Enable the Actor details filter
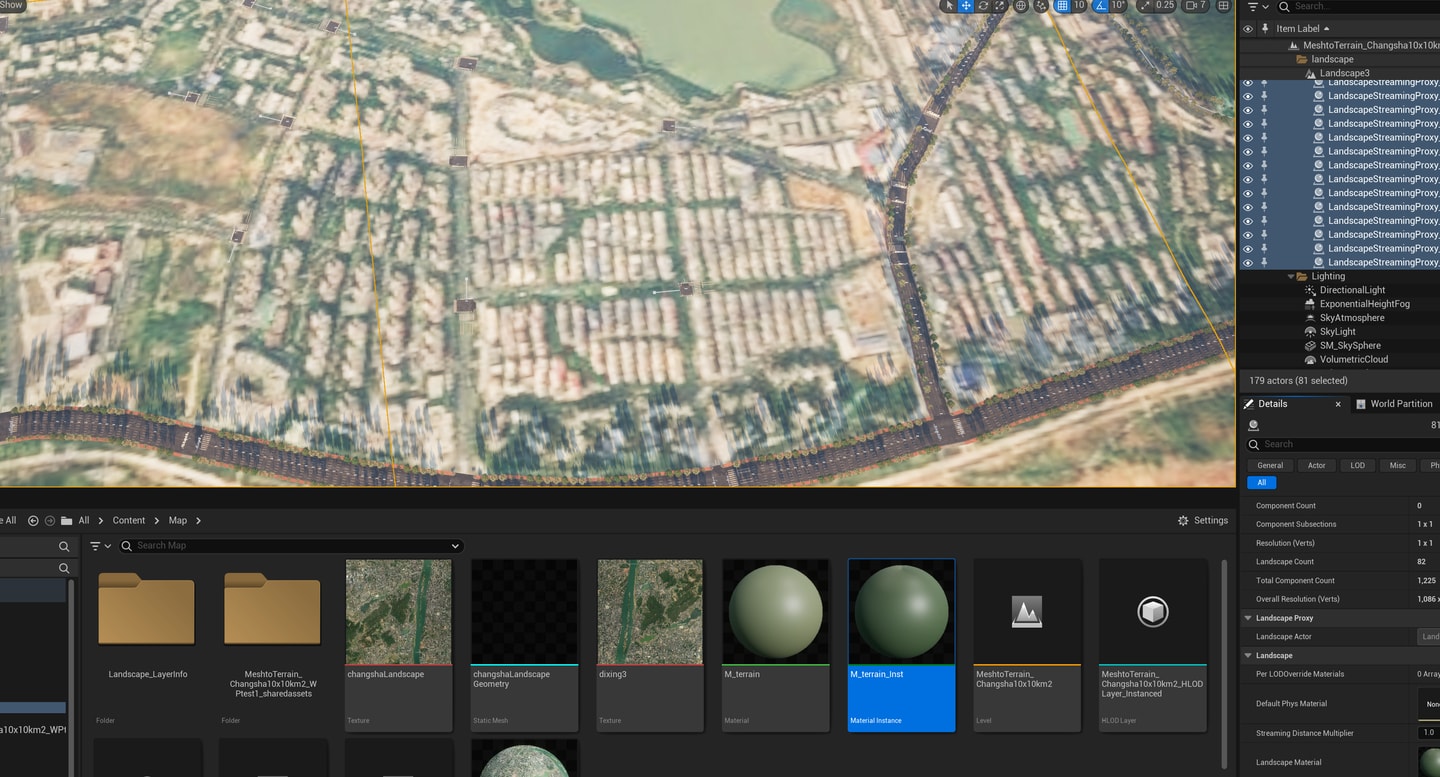Image resolution: width=1440 pixels, height=777 pixels. coord(1316,465)
